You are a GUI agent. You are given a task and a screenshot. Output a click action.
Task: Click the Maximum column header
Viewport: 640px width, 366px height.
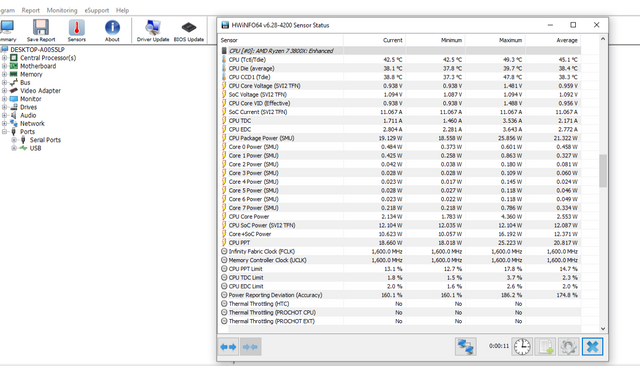coord(495,40)
